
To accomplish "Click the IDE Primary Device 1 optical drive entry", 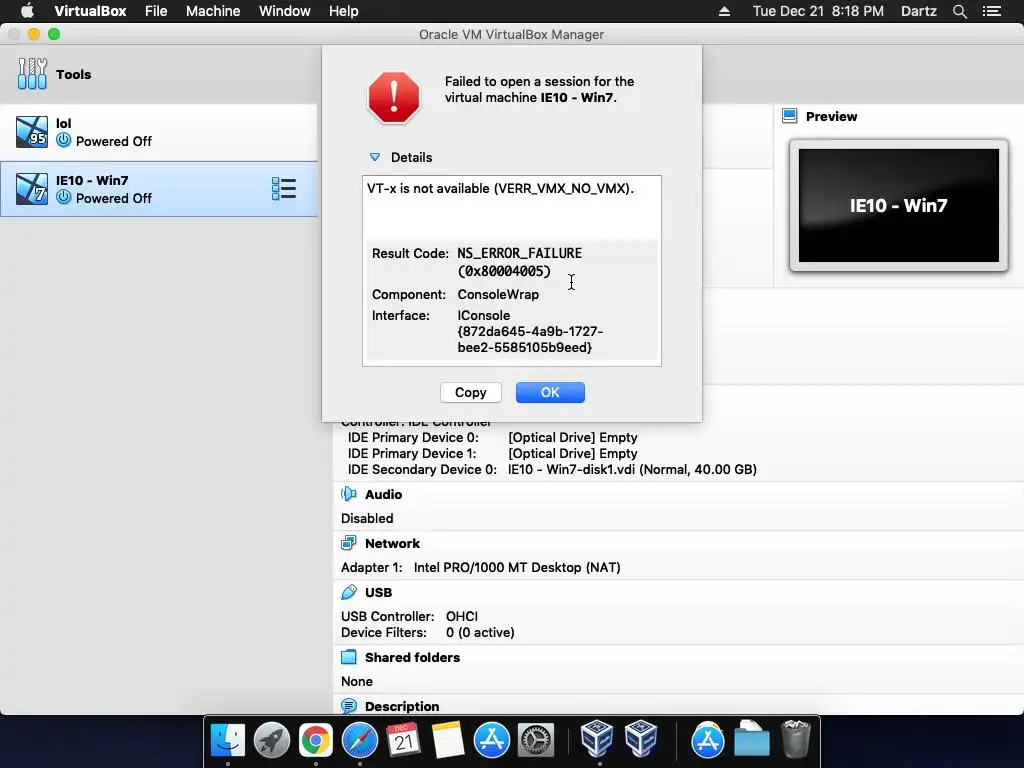I will (x=573, y=453).
